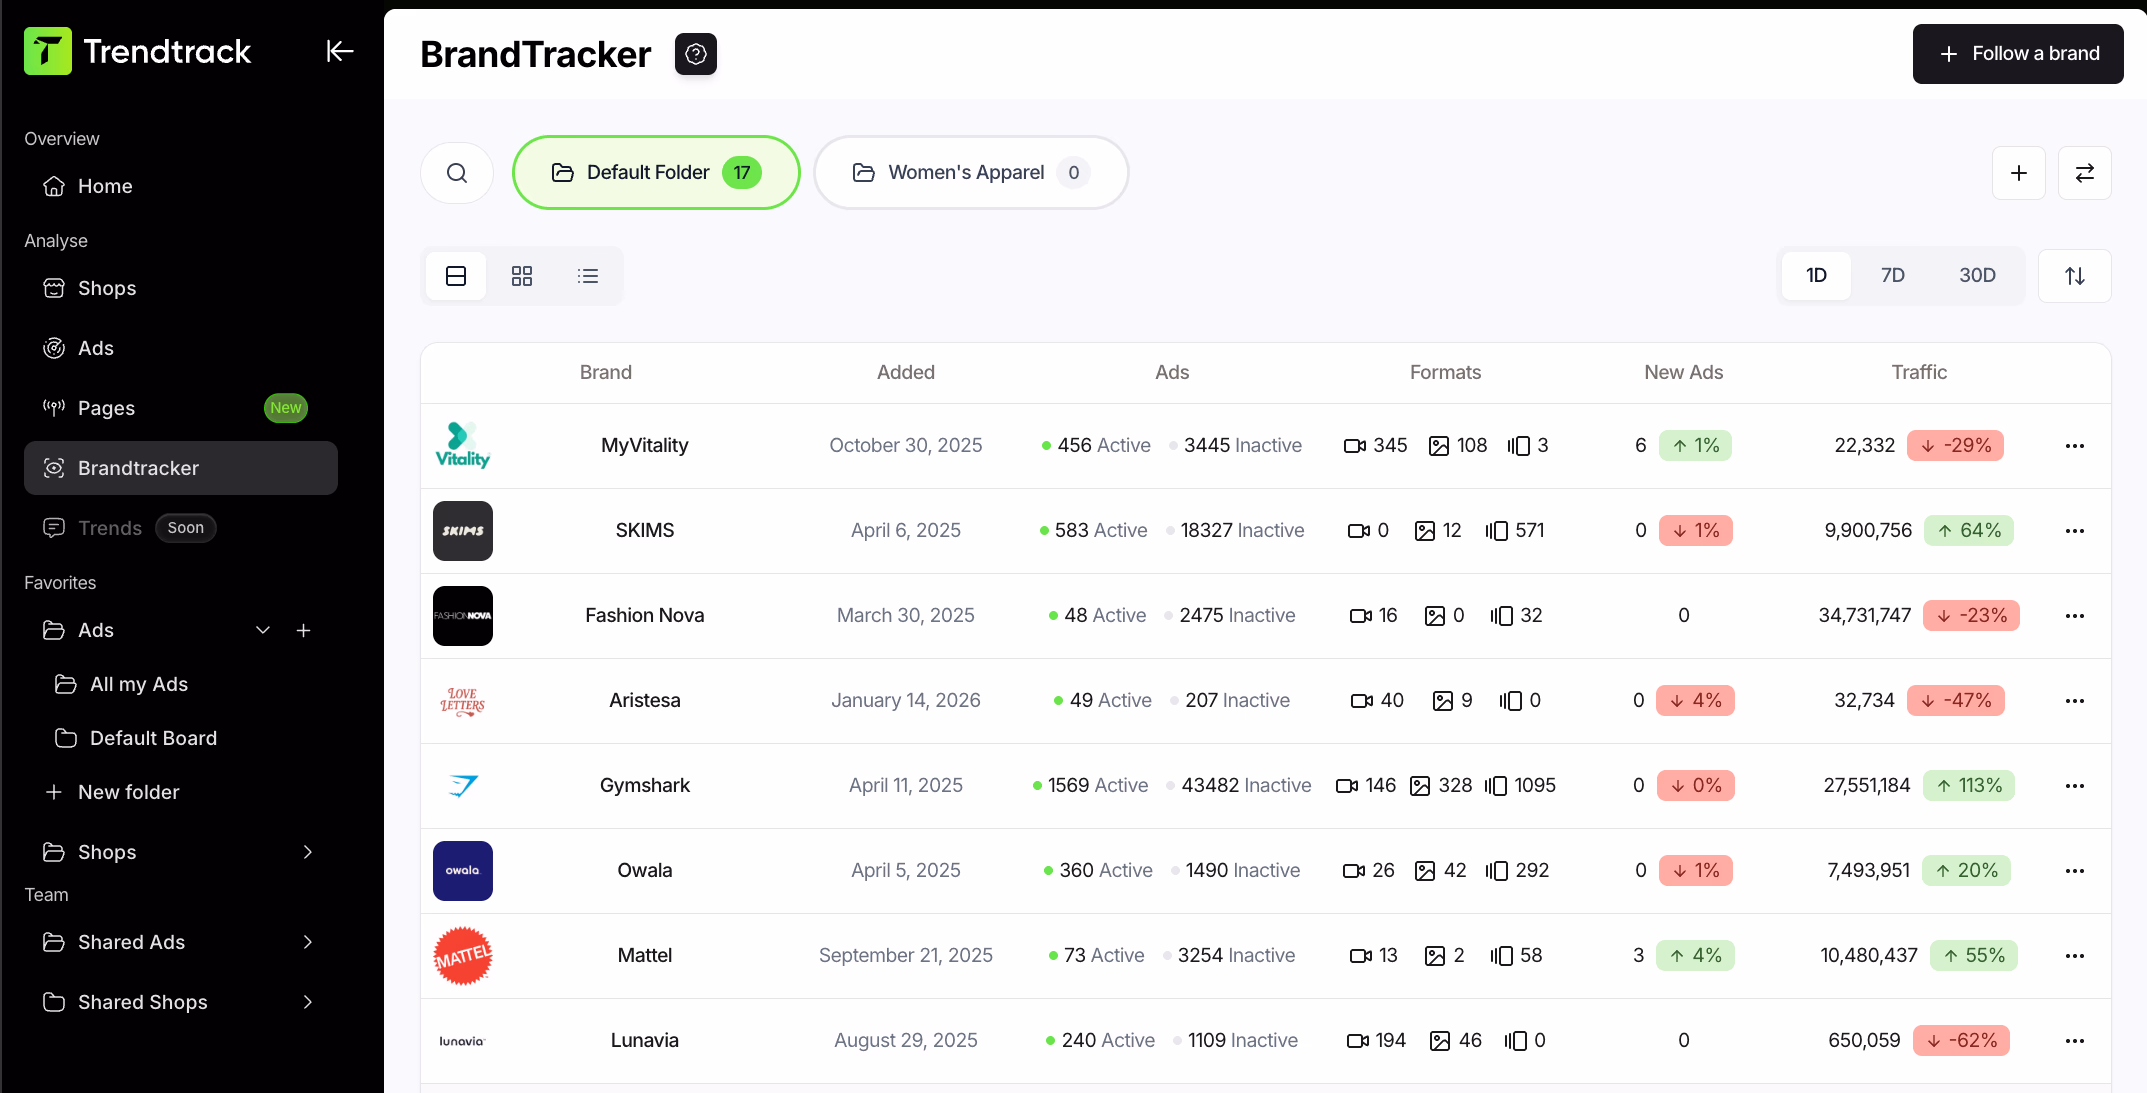Switch to grid view layout
Image resolution: width=2147 pixels, height=1093 pixels.
click(x=521, y=275)
